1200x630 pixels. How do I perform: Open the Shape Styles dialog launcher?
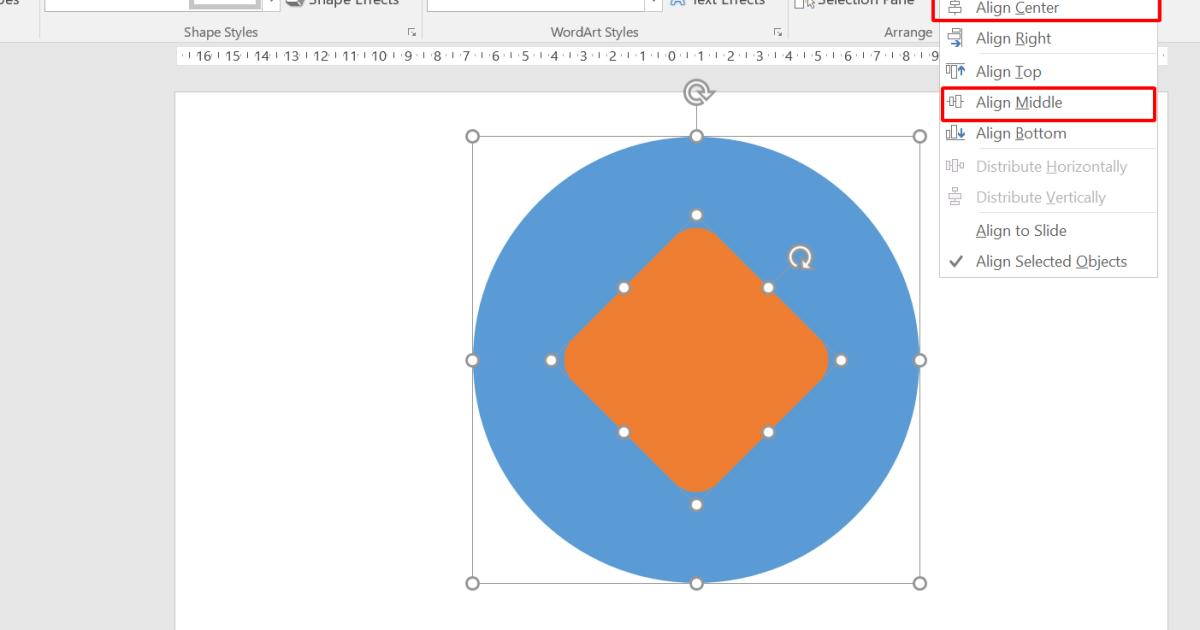pos(411,31)
